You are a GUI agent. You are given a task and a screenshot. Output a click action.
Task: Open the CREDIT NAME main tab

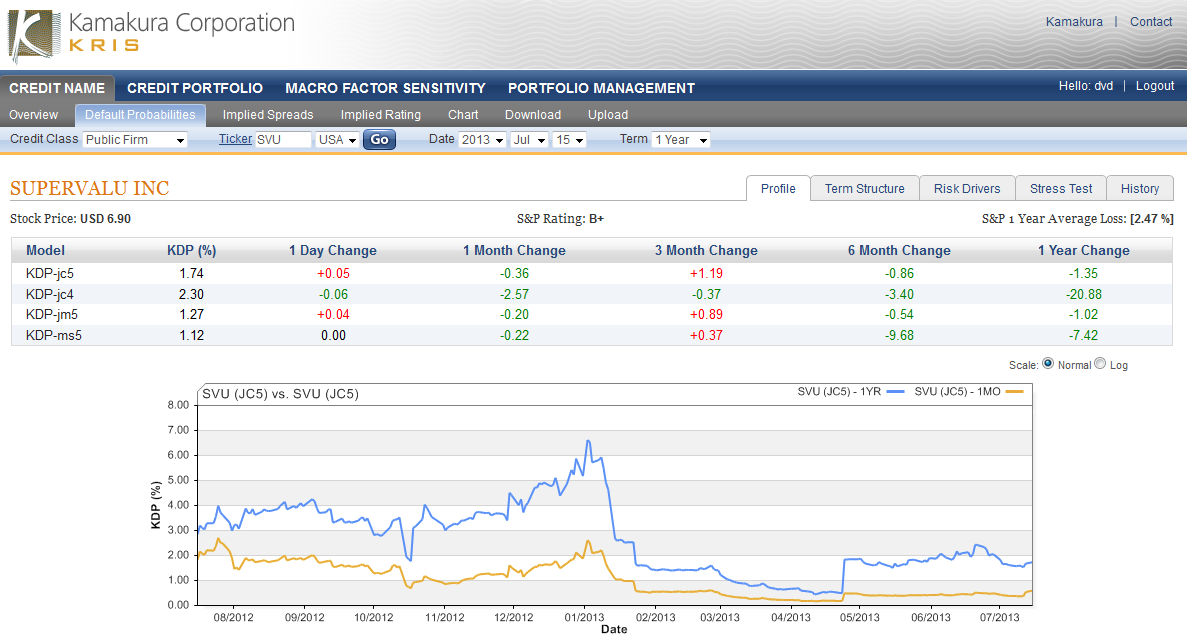pyautogui.click(x=57, y=88)
